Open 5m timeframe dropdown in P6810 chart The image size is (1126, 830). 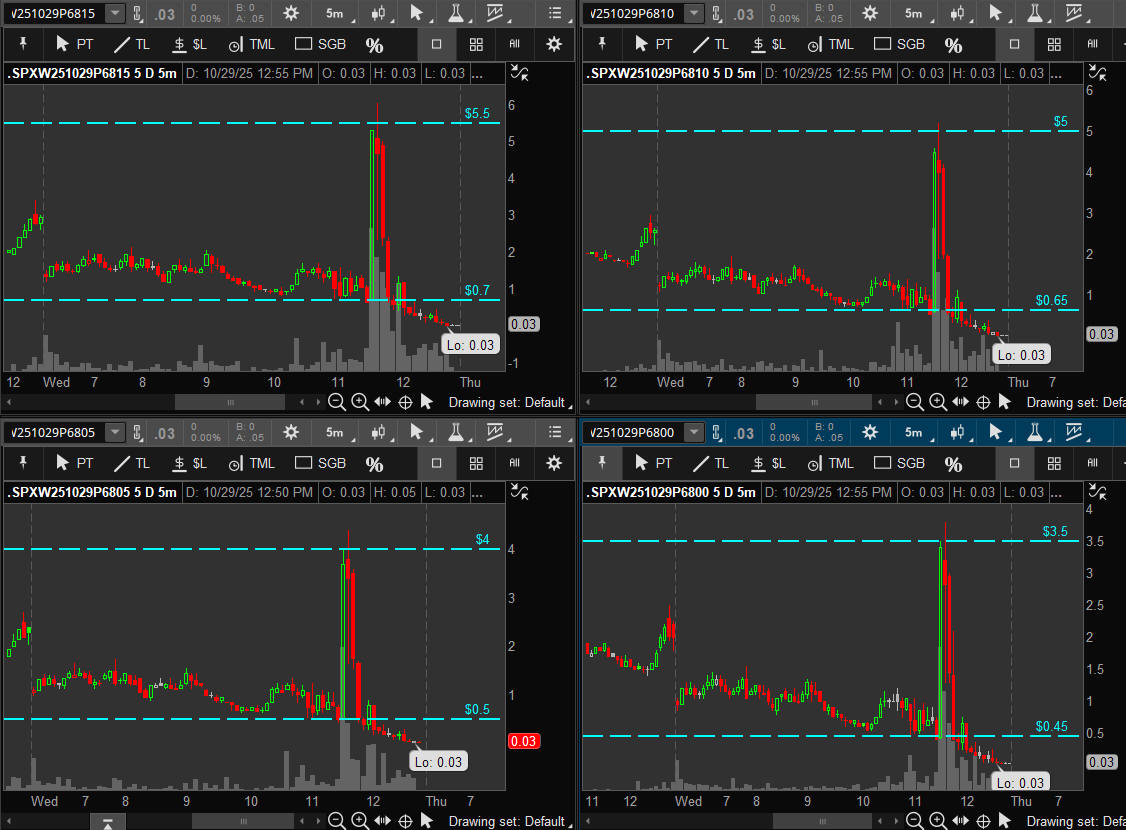[914, 13]
